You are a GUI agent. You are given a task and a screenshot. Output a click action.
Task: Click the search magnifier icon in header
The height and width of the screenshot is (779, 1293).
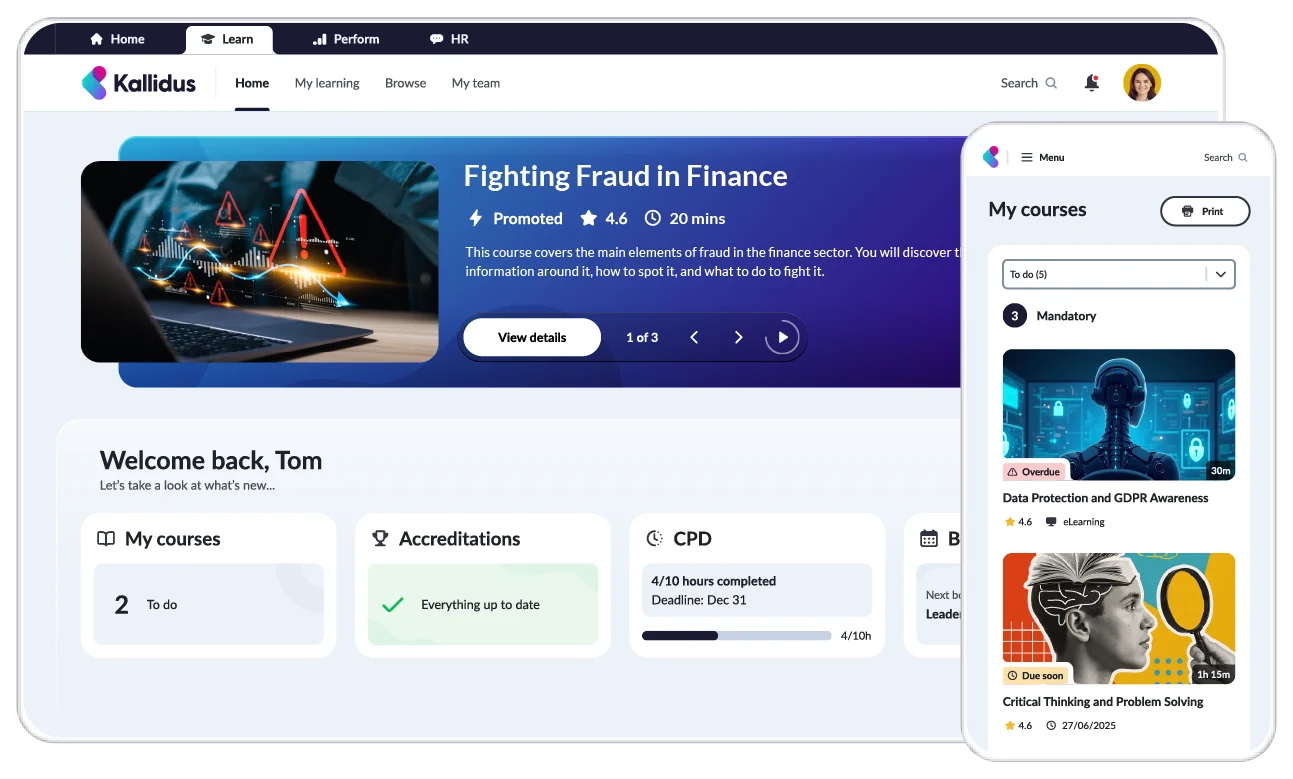pyautogui.click(x=1051, y=83)
